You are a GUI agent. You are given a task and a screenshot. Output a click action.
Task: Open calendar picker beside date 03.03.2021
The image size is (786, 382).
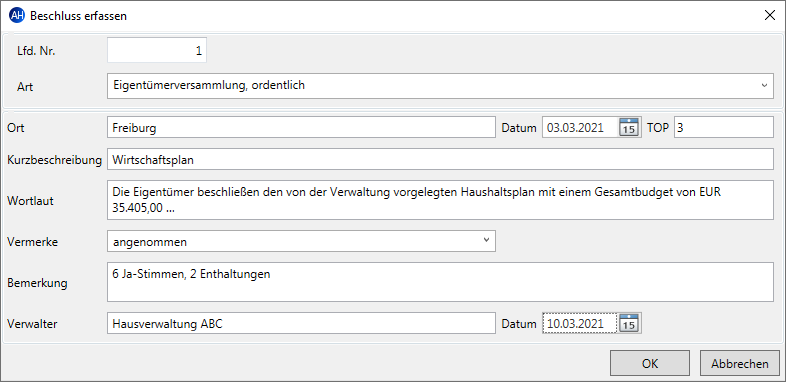click(x=629, y=127)
